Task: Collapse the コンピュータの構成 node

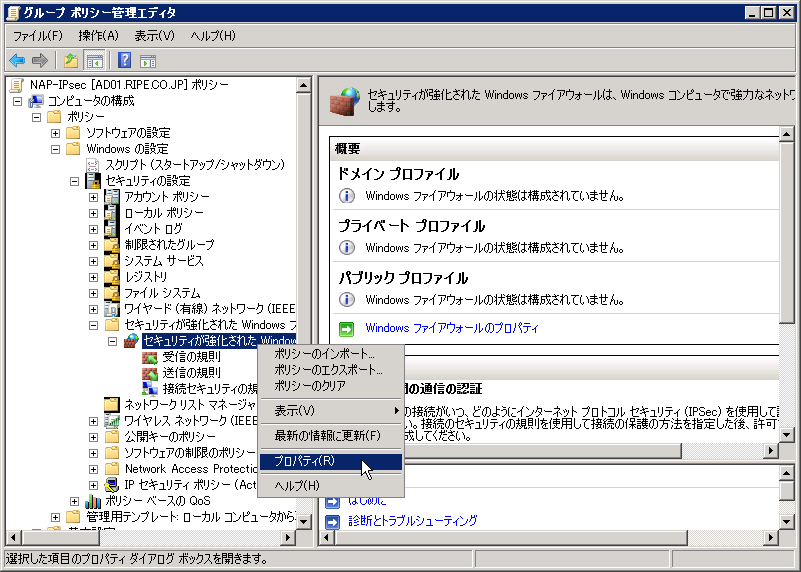Action: coord(17,101)
